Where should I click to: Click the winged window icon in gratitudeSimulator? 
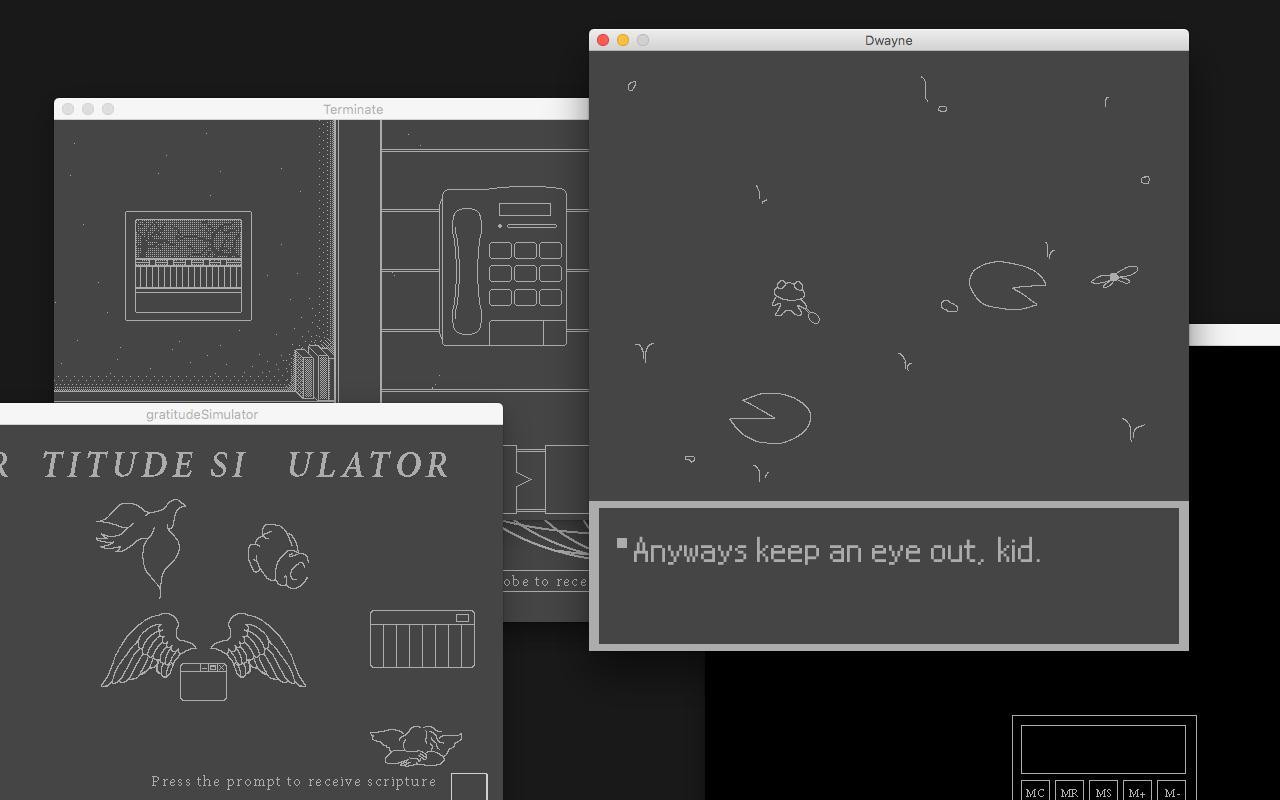click(x=203, y=656)
